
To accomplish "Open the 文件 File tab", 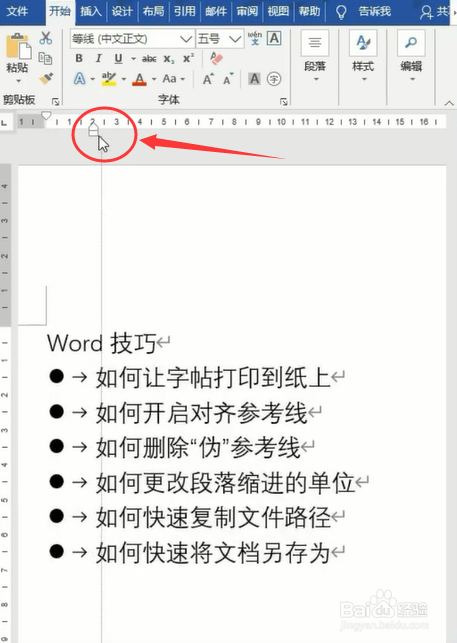I will pos(18,11).
